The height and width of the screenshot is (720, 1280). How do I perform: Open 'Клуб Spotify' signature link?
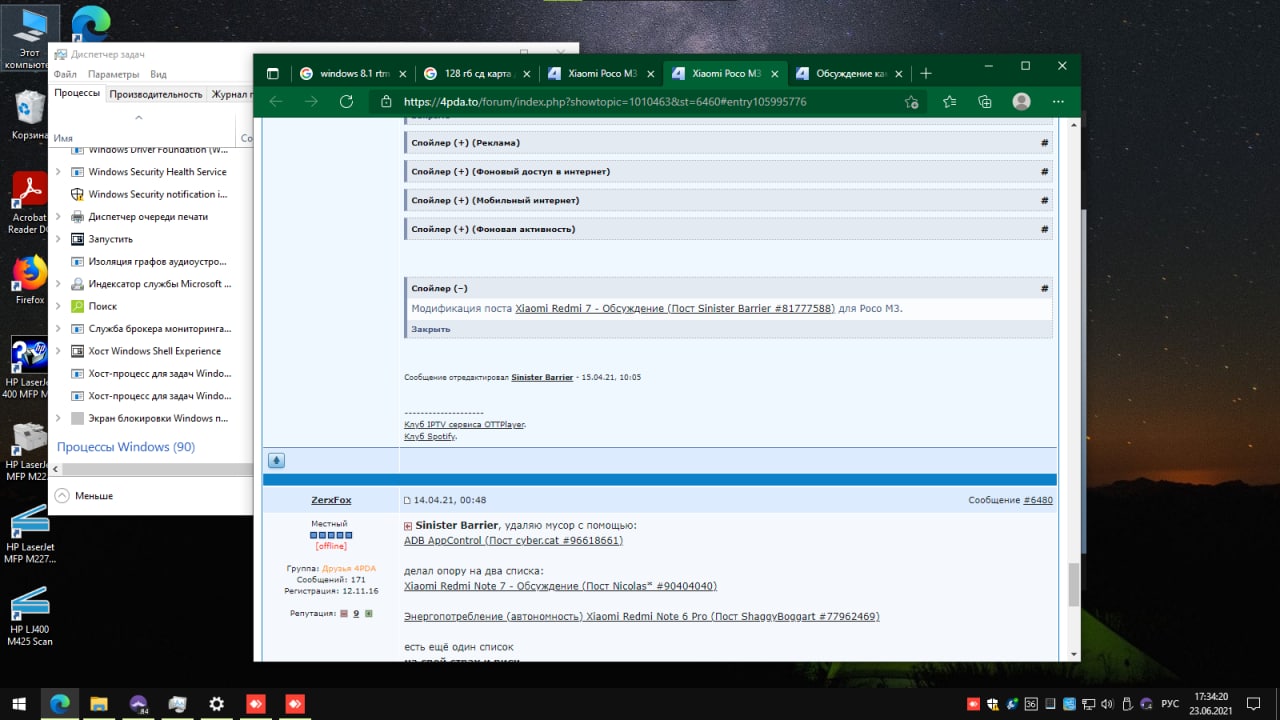(430, 437)
